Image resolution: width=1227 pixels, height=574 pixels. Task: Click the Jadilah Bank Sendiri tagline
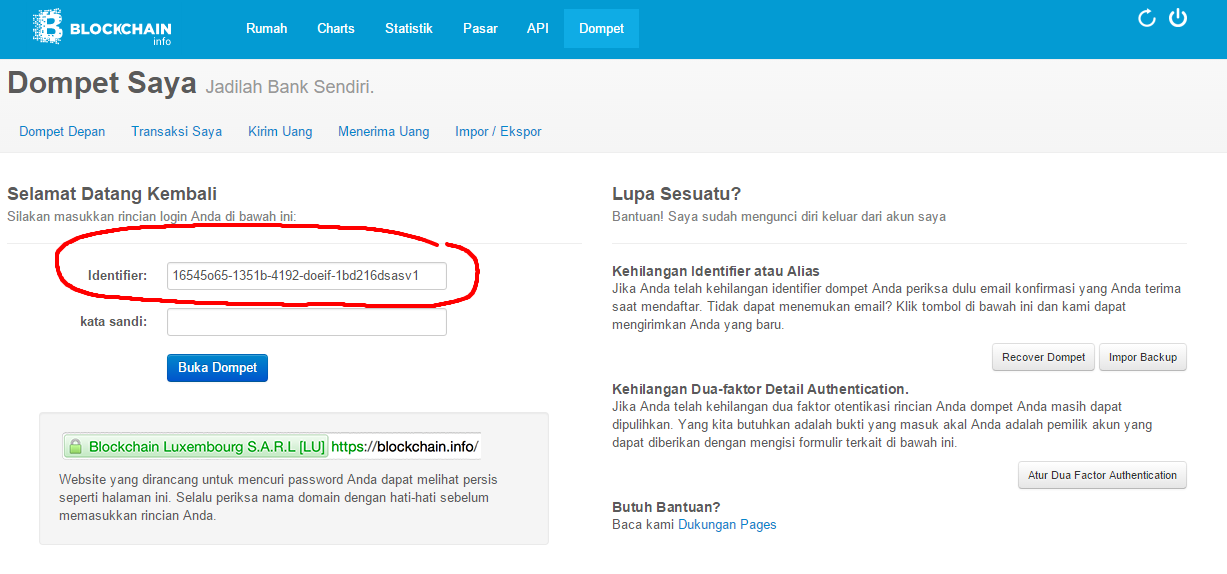(290, 87)
